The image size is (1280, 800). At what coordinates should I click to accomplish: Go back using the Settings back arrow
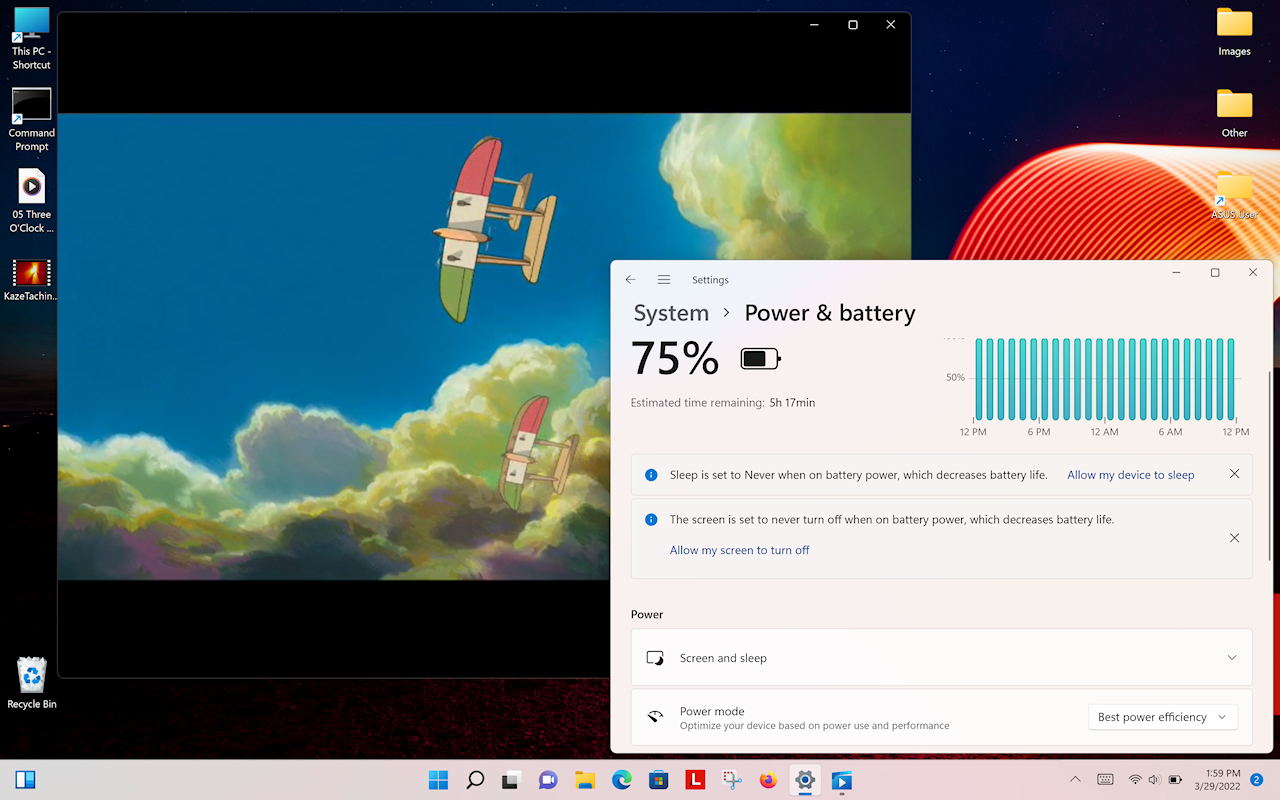pyautogui.click(x=630, y=280)
